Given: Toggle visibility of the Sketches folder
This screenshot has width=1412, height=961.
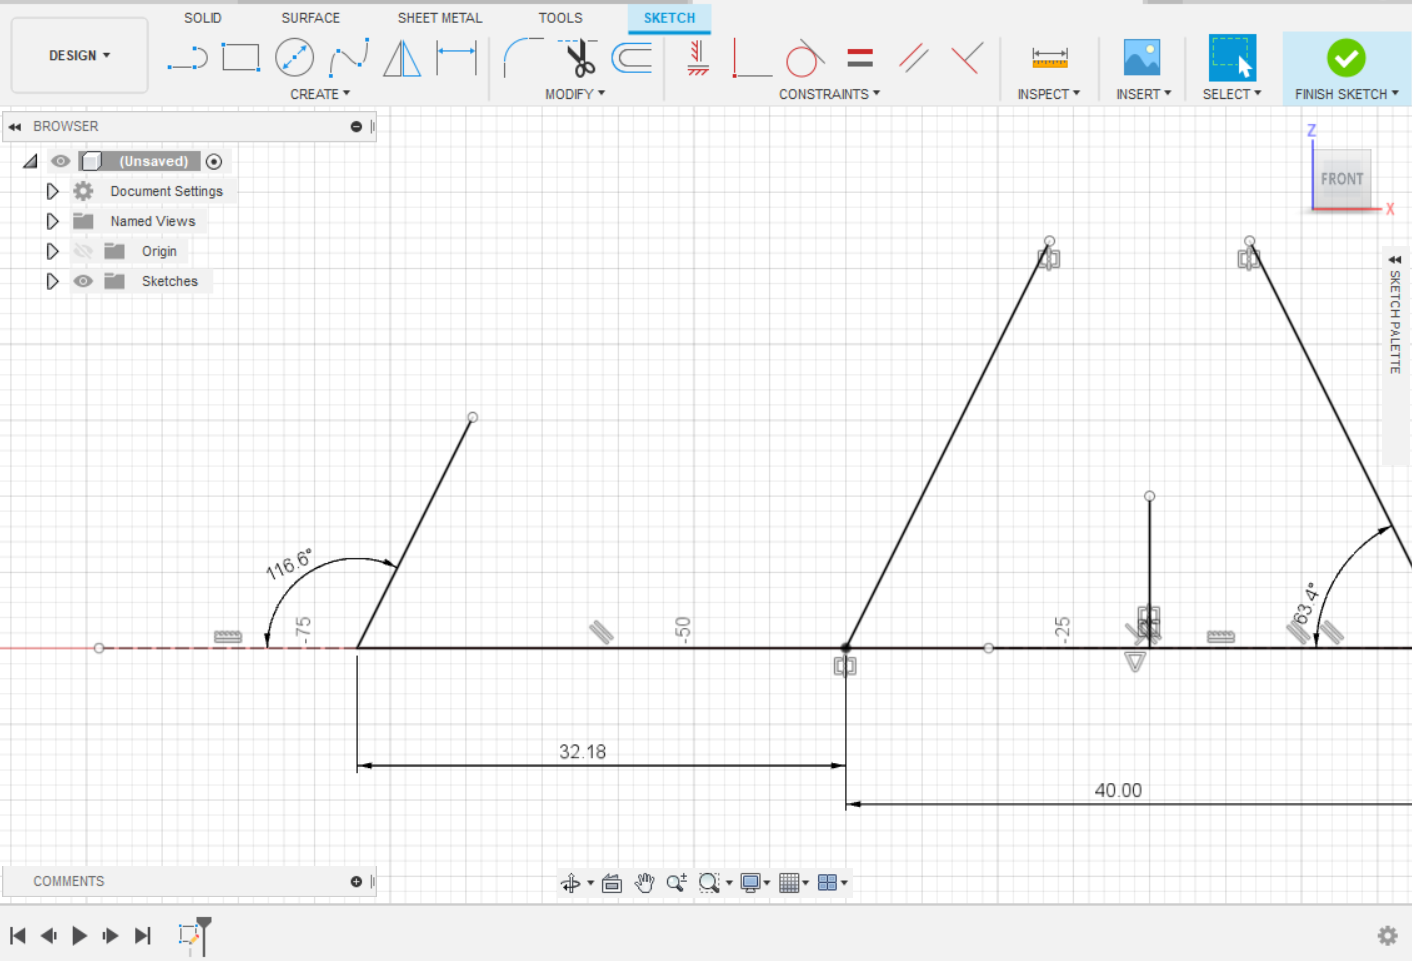Looking at the screenshot, I should point(83,281).
